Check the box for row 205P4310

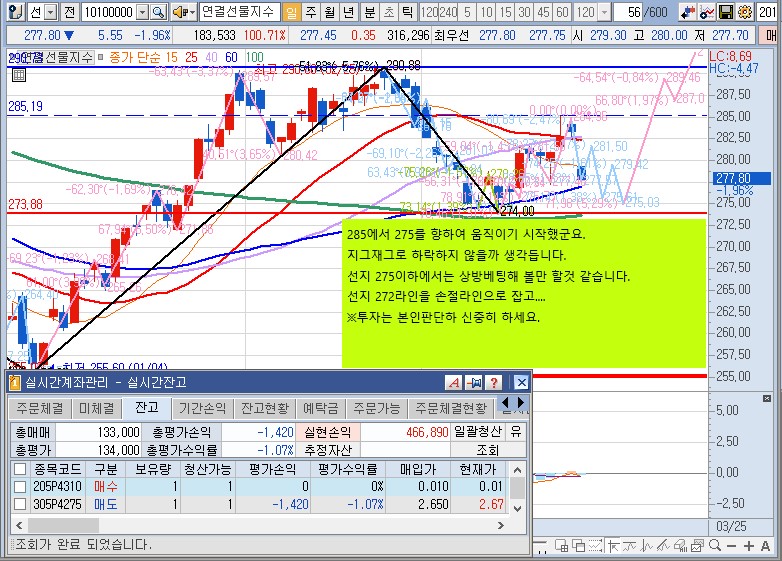[x=20, y=486]
